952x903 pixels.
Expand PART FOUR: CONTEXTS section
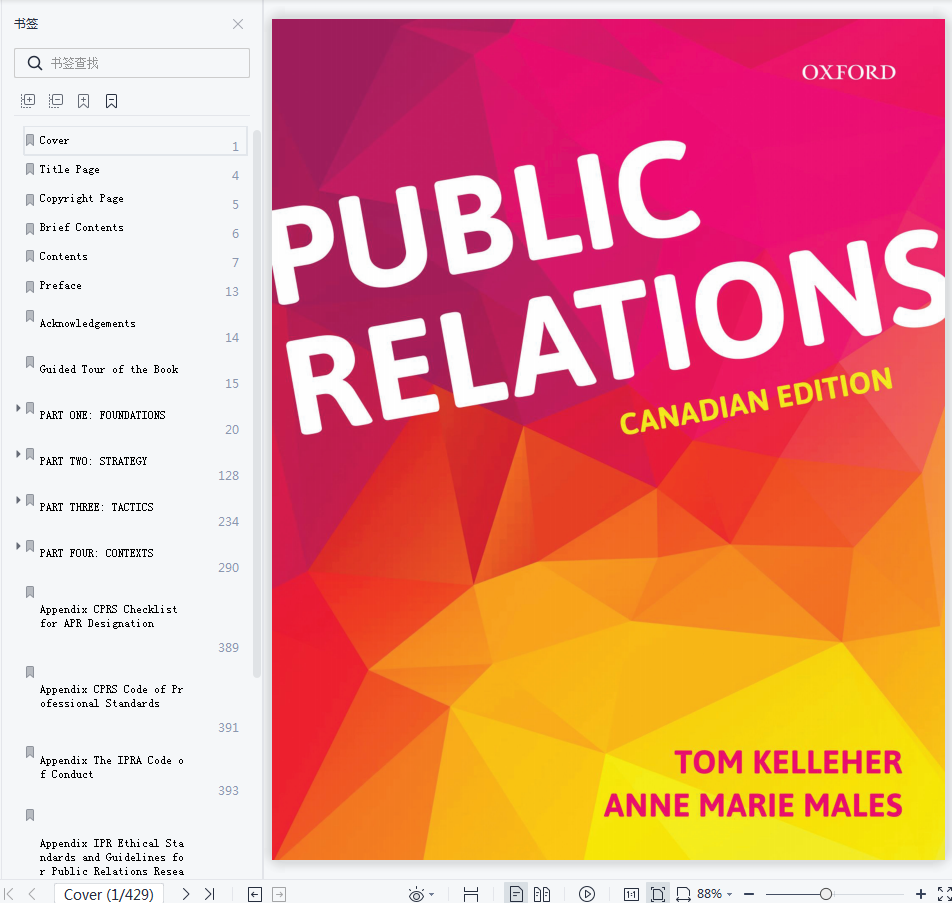(x=18, y=547)
